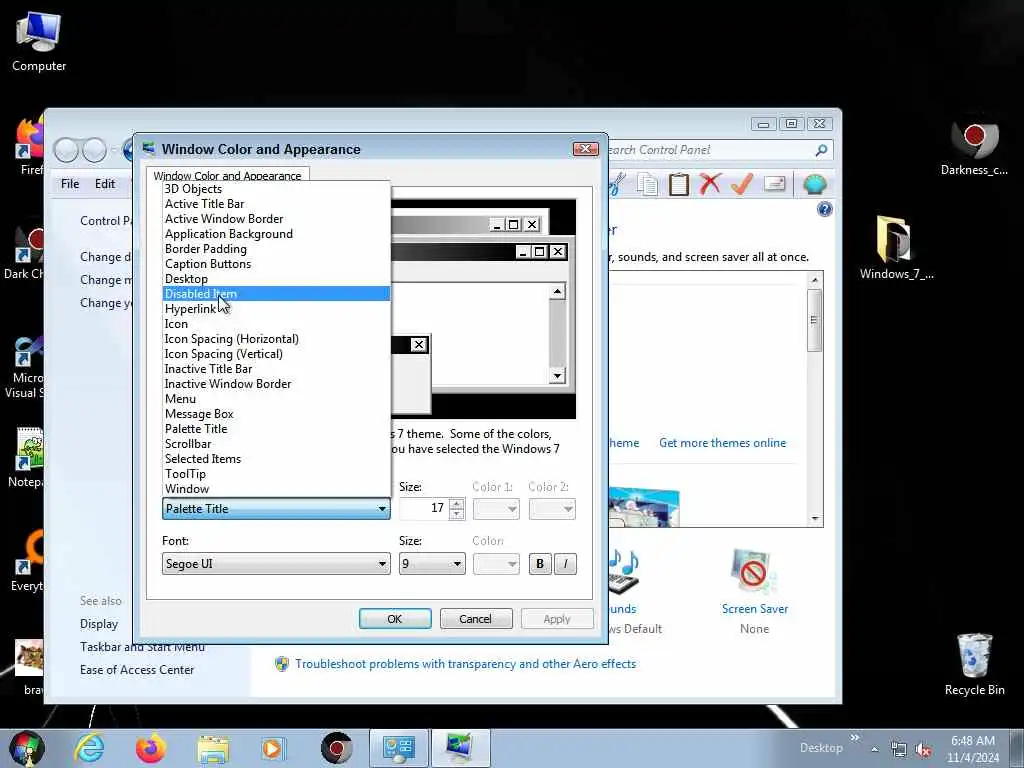Select 3D Objects in the item list
Viewport: 1024px width, 768px height.
point(276,189)
